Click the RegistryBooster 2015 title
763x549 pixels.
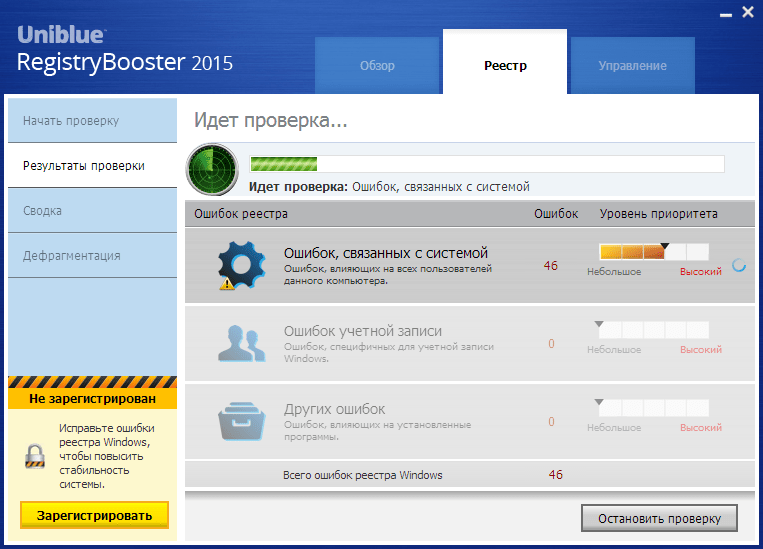[x=125, y=63]
